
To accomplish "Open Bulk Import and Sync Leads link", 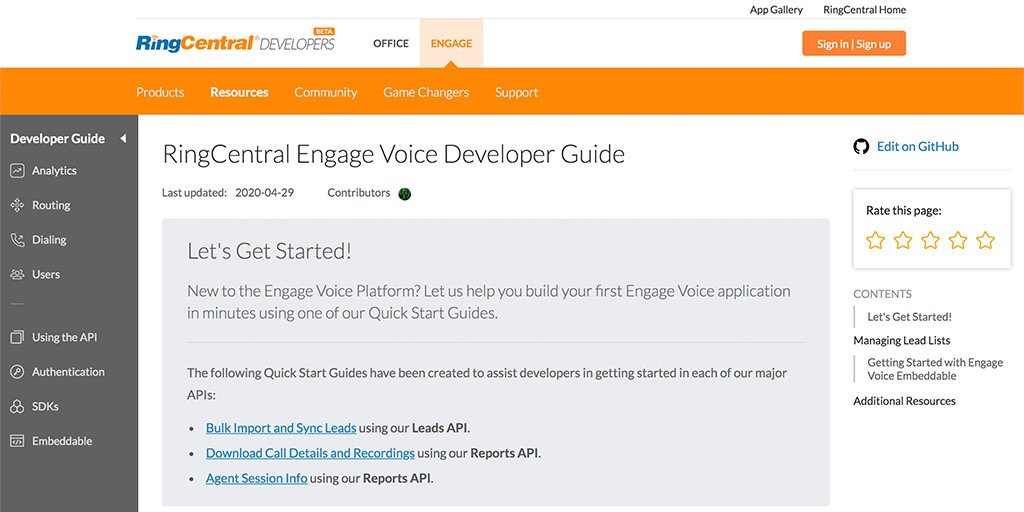I will [281, 428].
